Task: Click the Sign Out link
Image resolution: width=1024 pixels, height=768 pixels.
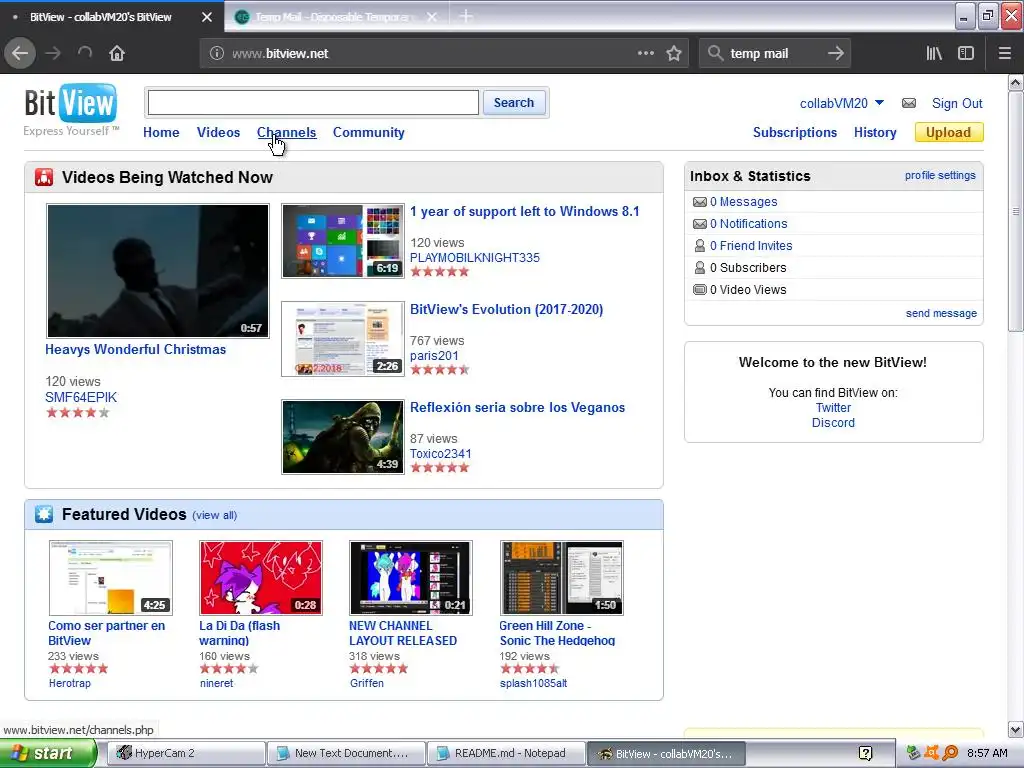Action: click(957, 103)
